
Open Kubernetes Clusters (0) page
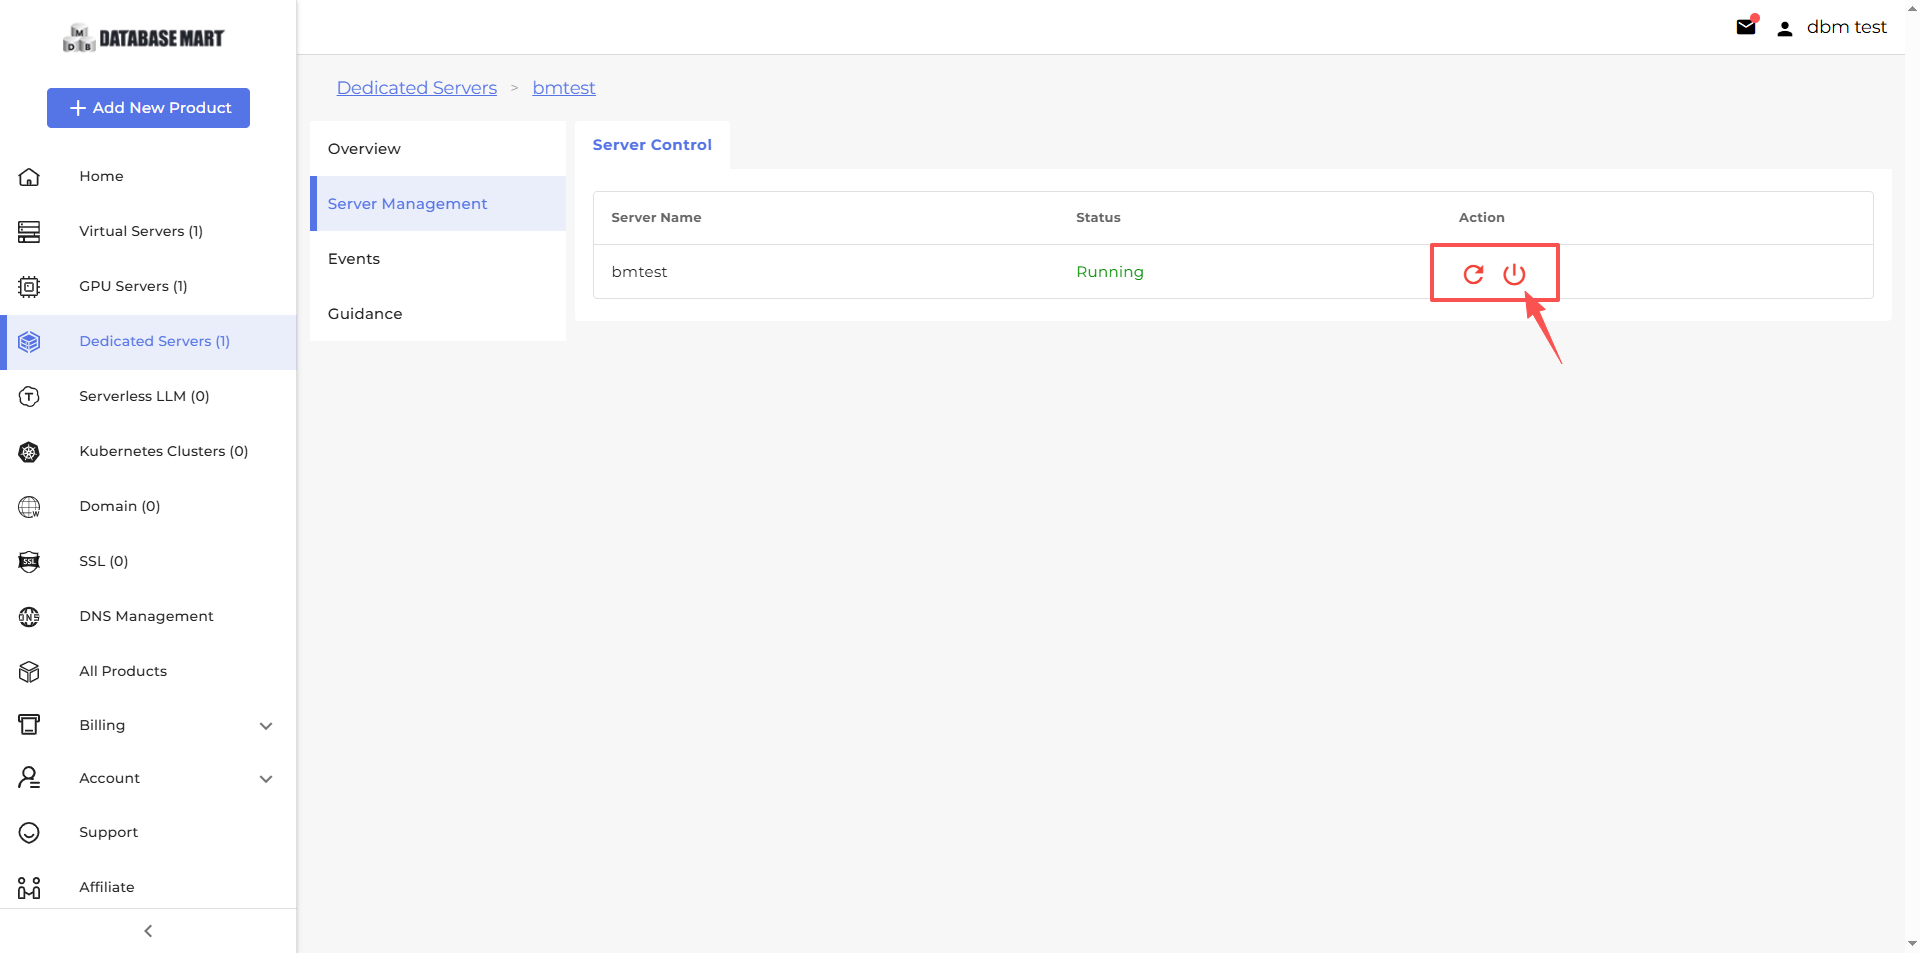tap(164, 451)
